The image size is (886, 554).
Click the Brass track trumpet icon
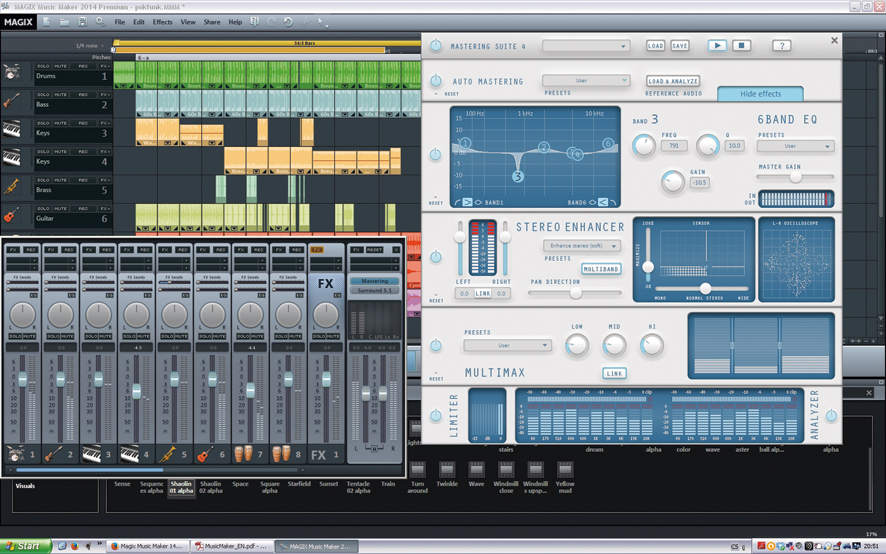[x=11, y=187]
